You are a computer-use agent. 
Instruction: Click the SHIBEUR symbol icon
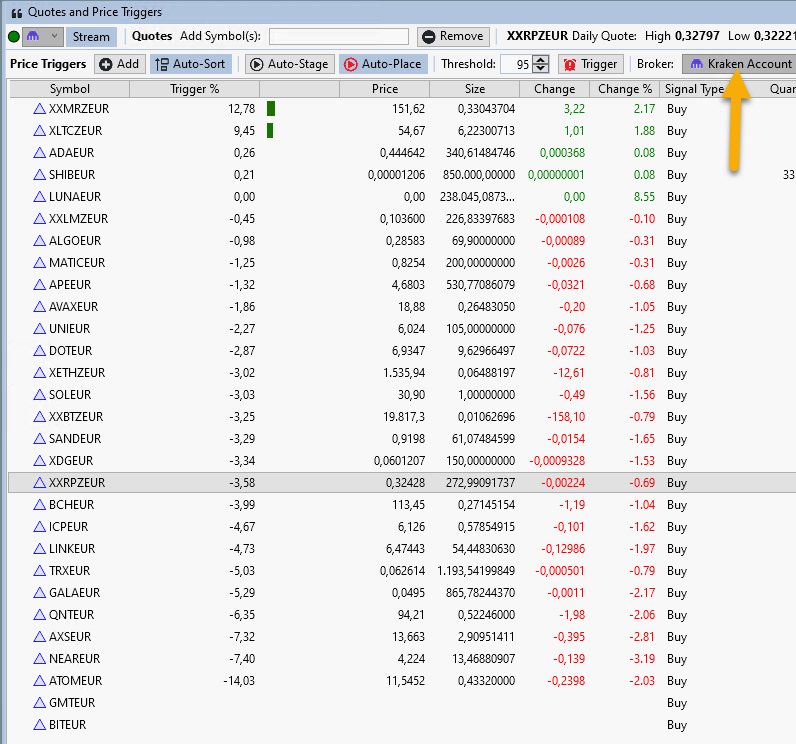pos(39,175)
